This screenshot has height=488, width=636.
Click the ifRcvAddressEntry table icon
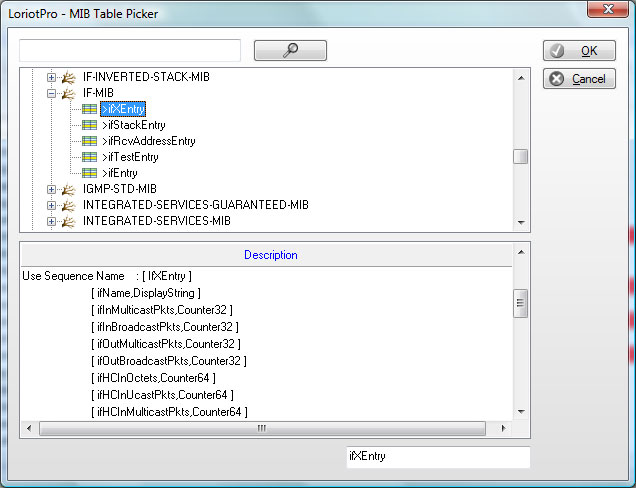[x=89, y=141]
